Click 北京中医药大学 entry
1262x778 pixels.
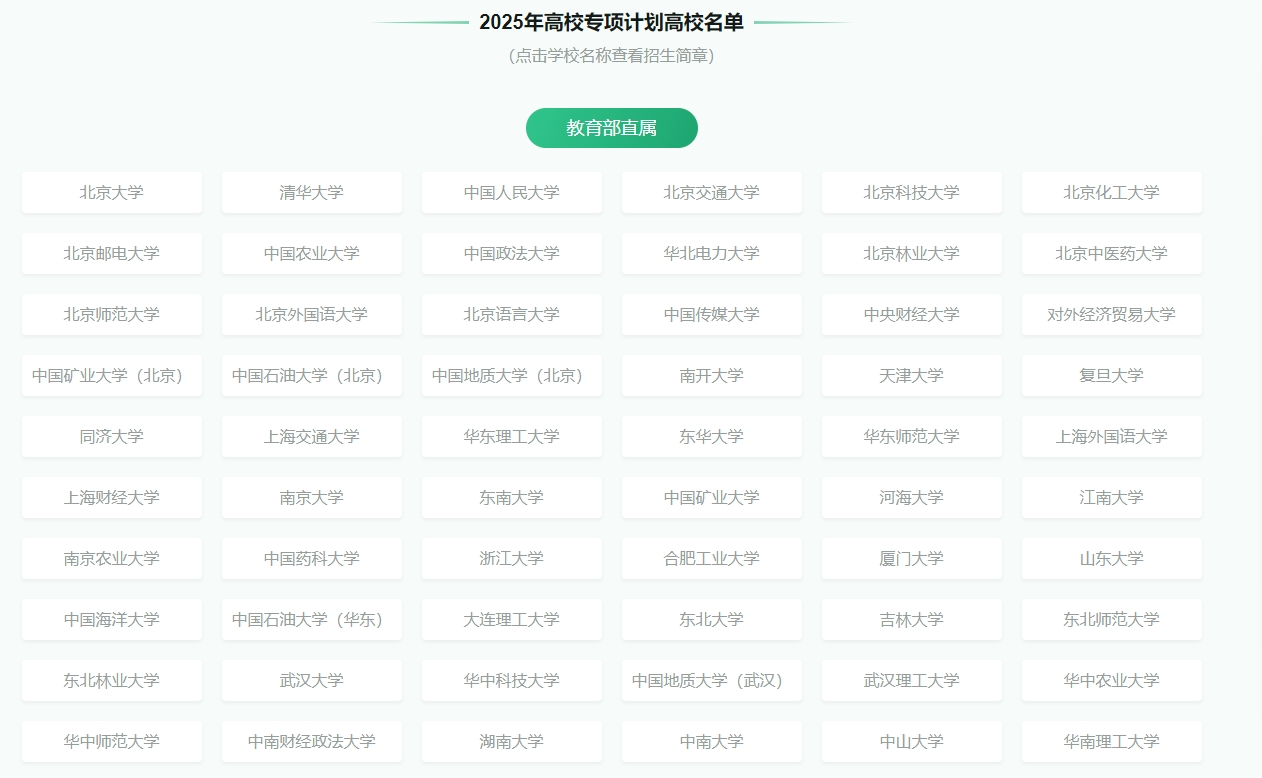point(1112,253)
